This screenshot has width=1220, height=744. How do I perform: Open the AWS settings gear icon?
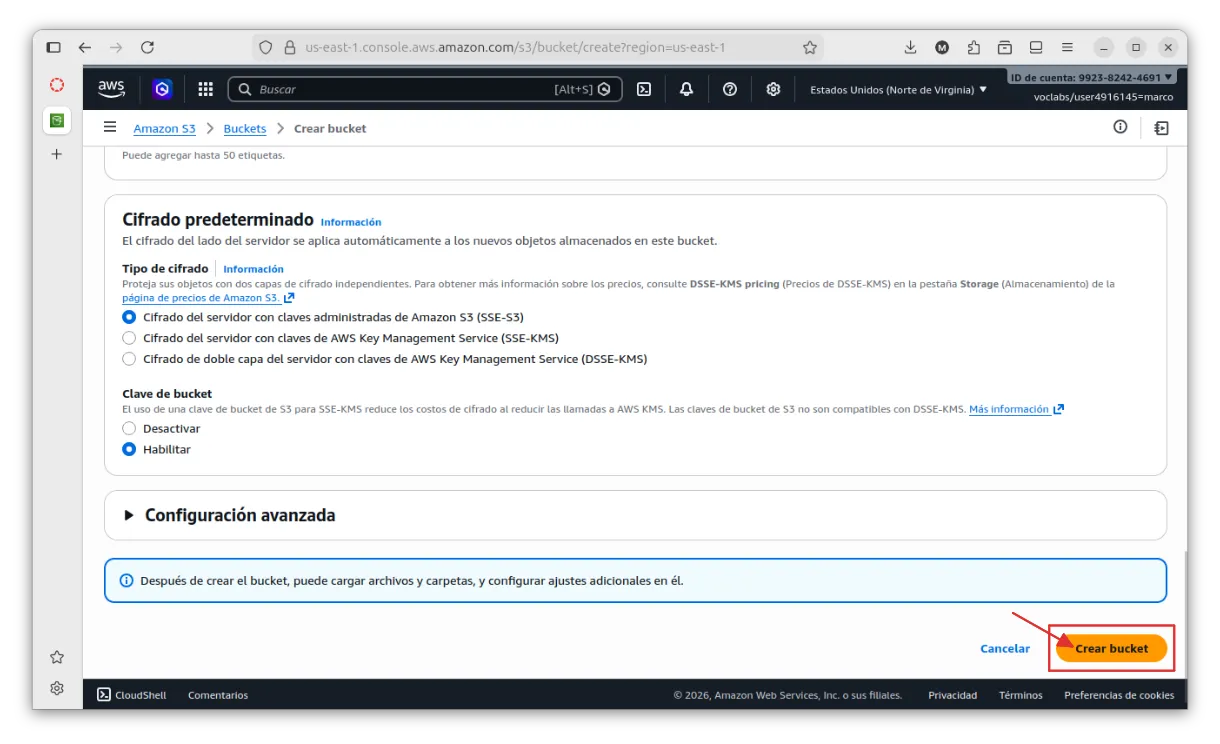pos(773,89)
